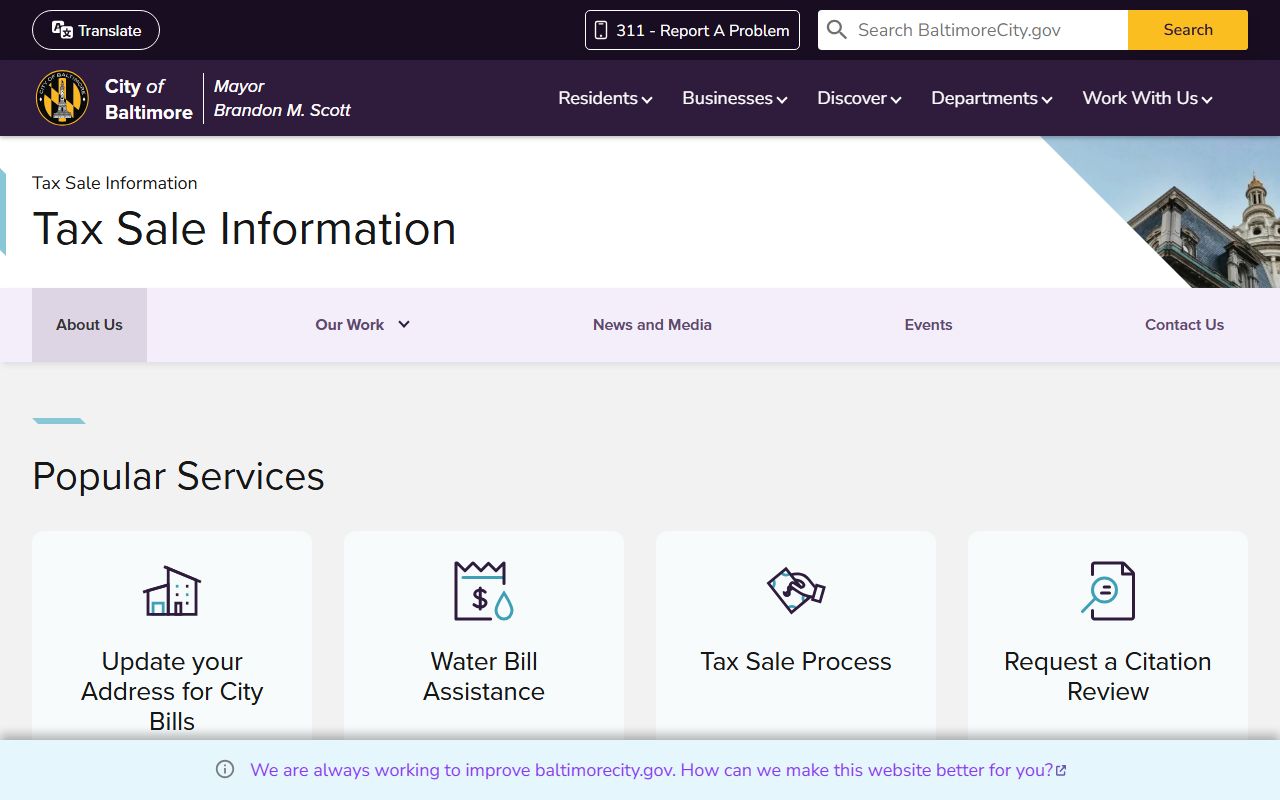The image size is (1280, 800).
Task: Expand the Businesses dropdown menu
Action: pos(735,98)
